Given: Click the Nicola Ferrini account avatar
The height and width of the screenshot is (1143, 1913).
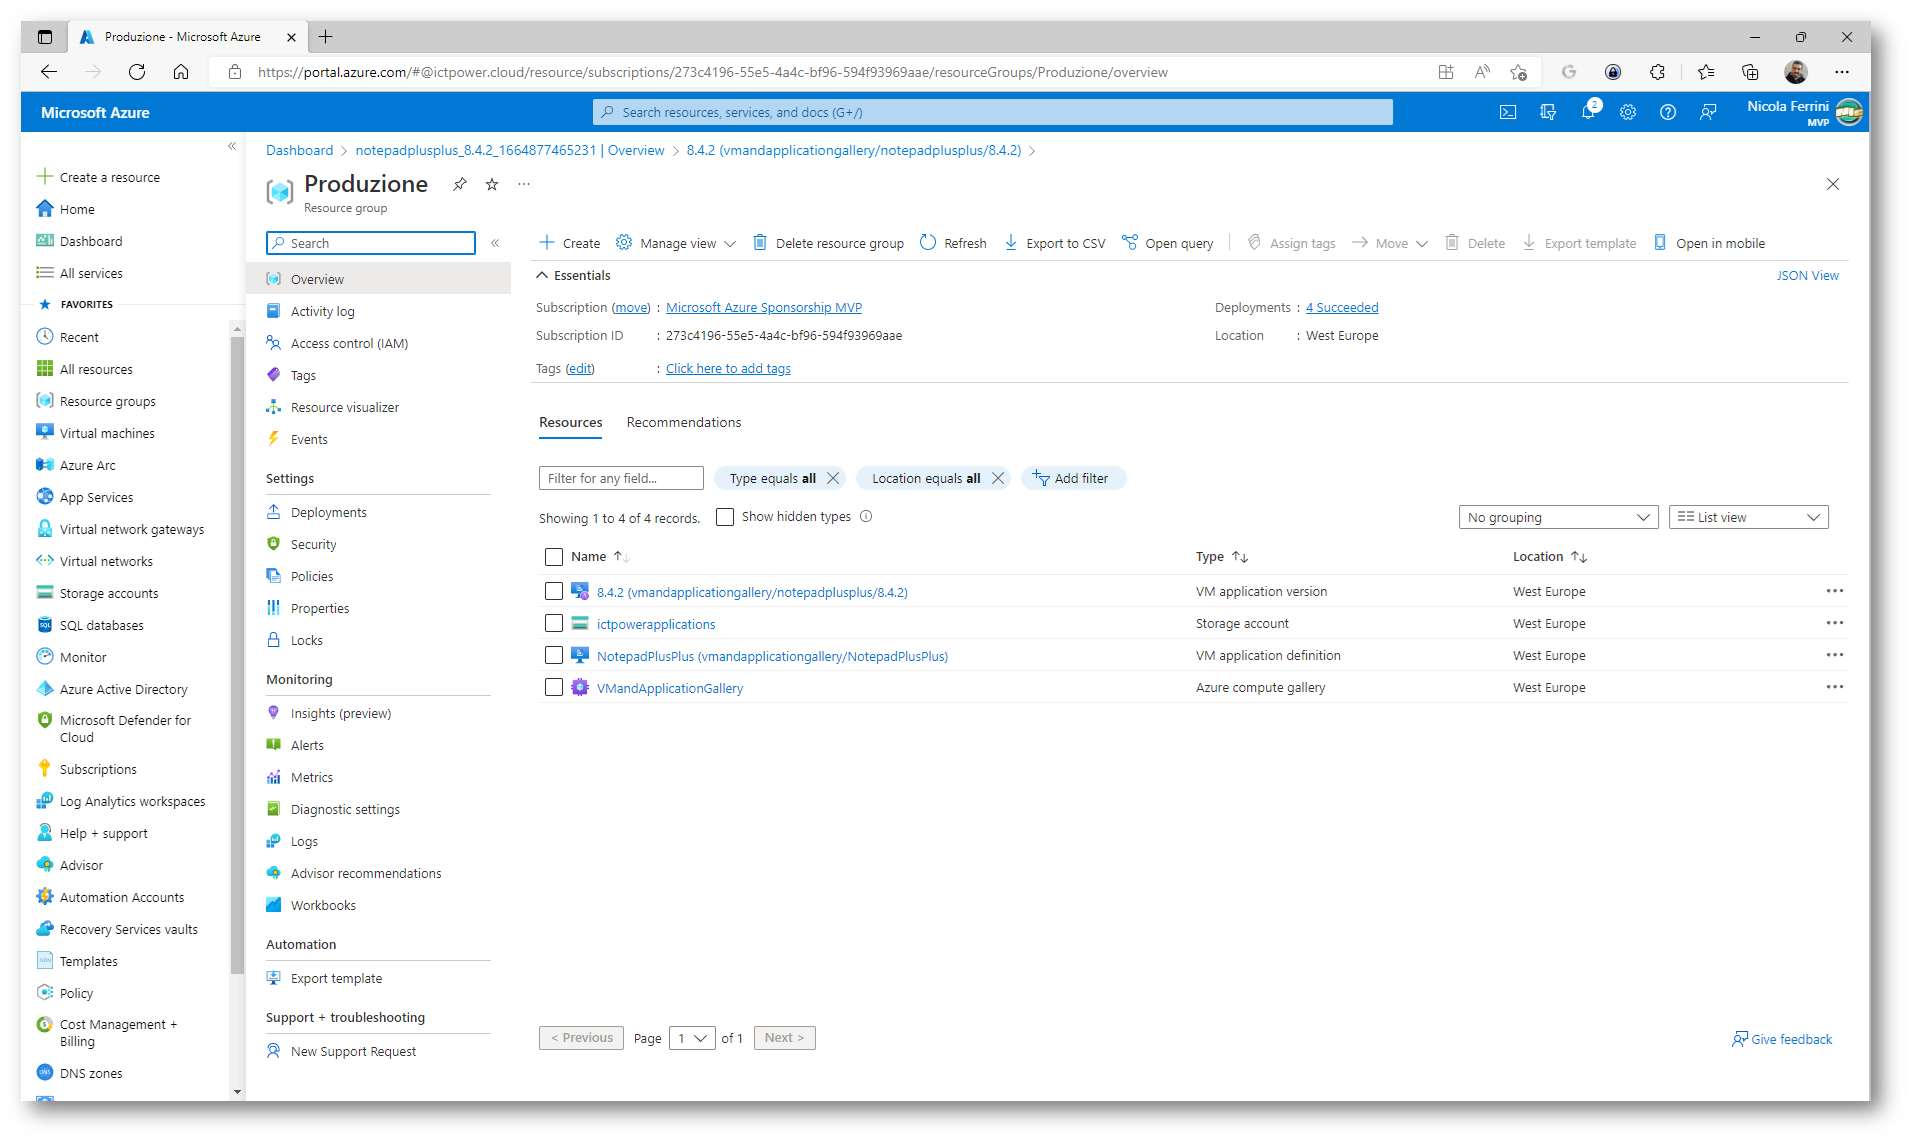Looking at the screenshot, I should [x=1849, y=112].
